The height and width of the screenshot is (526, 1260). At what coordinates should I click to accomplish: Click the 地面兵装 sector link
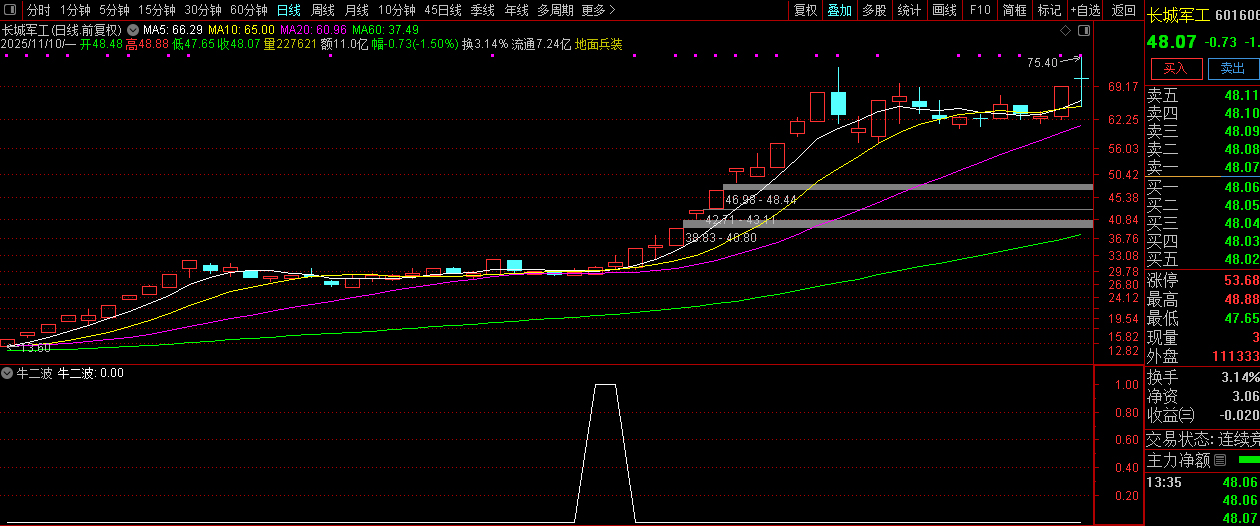599,44
